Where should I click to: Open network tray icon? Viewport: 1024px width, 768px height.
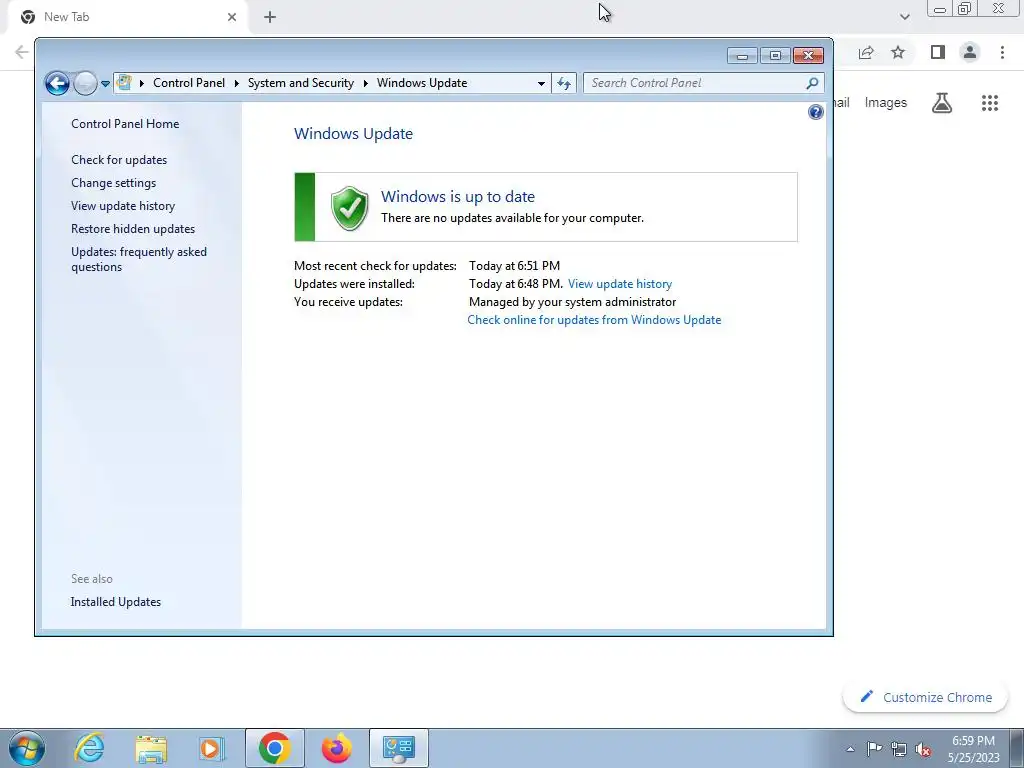899,750
